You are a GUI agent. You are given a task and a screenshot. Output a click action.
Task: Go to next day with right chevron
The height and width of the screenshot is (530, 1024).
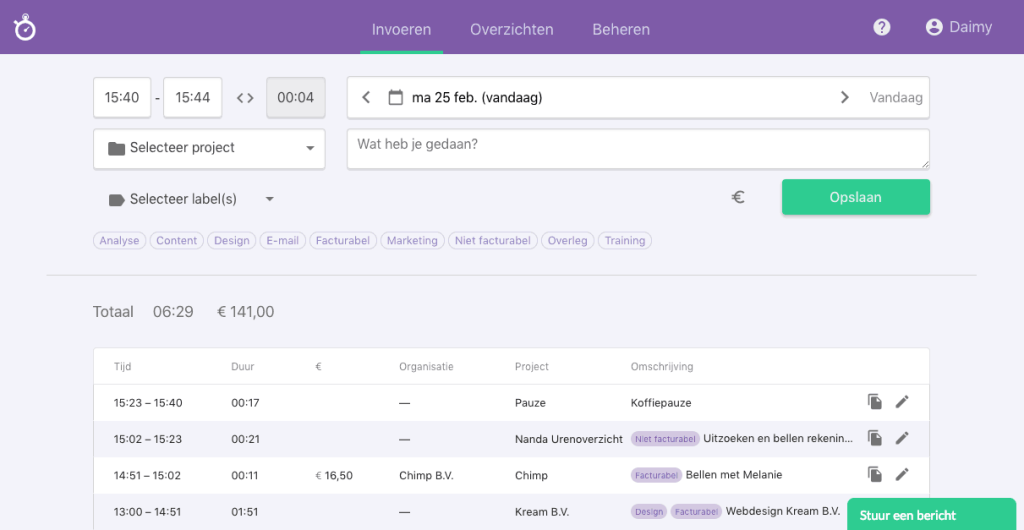(844, 98)
